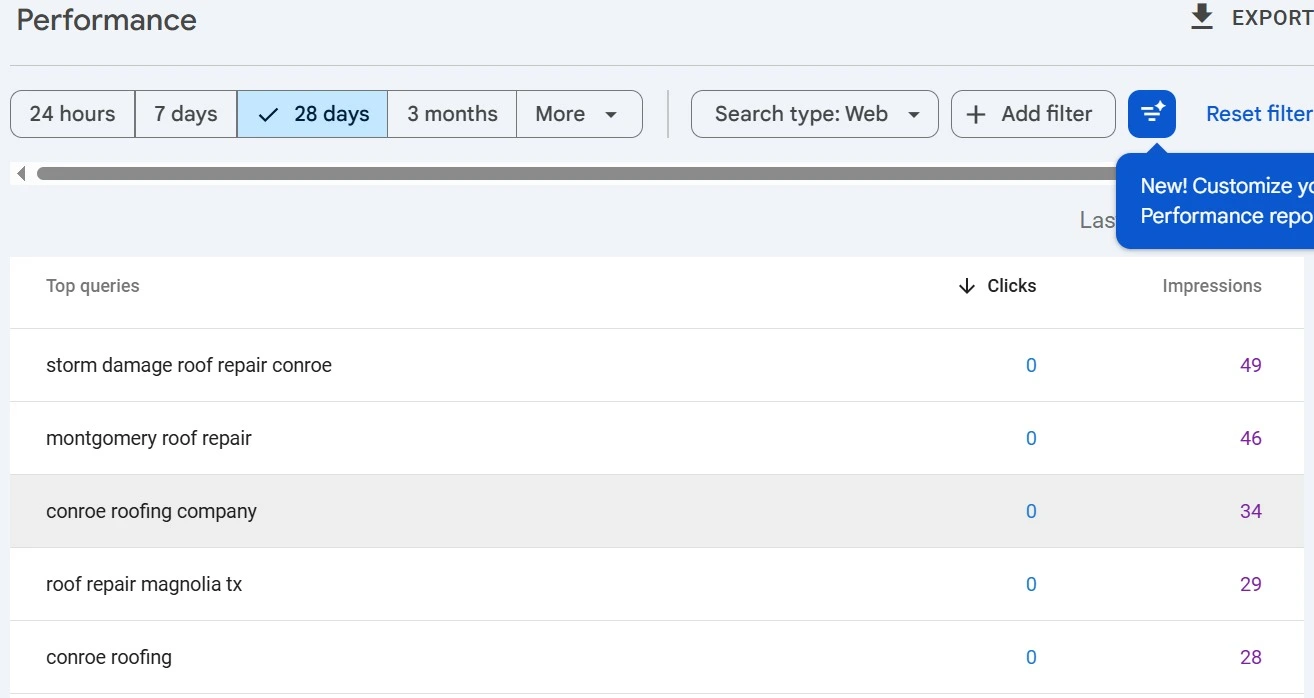Open the customize report filter icon button
This screenshot has height=698, width=1314.
(1152, 114)
